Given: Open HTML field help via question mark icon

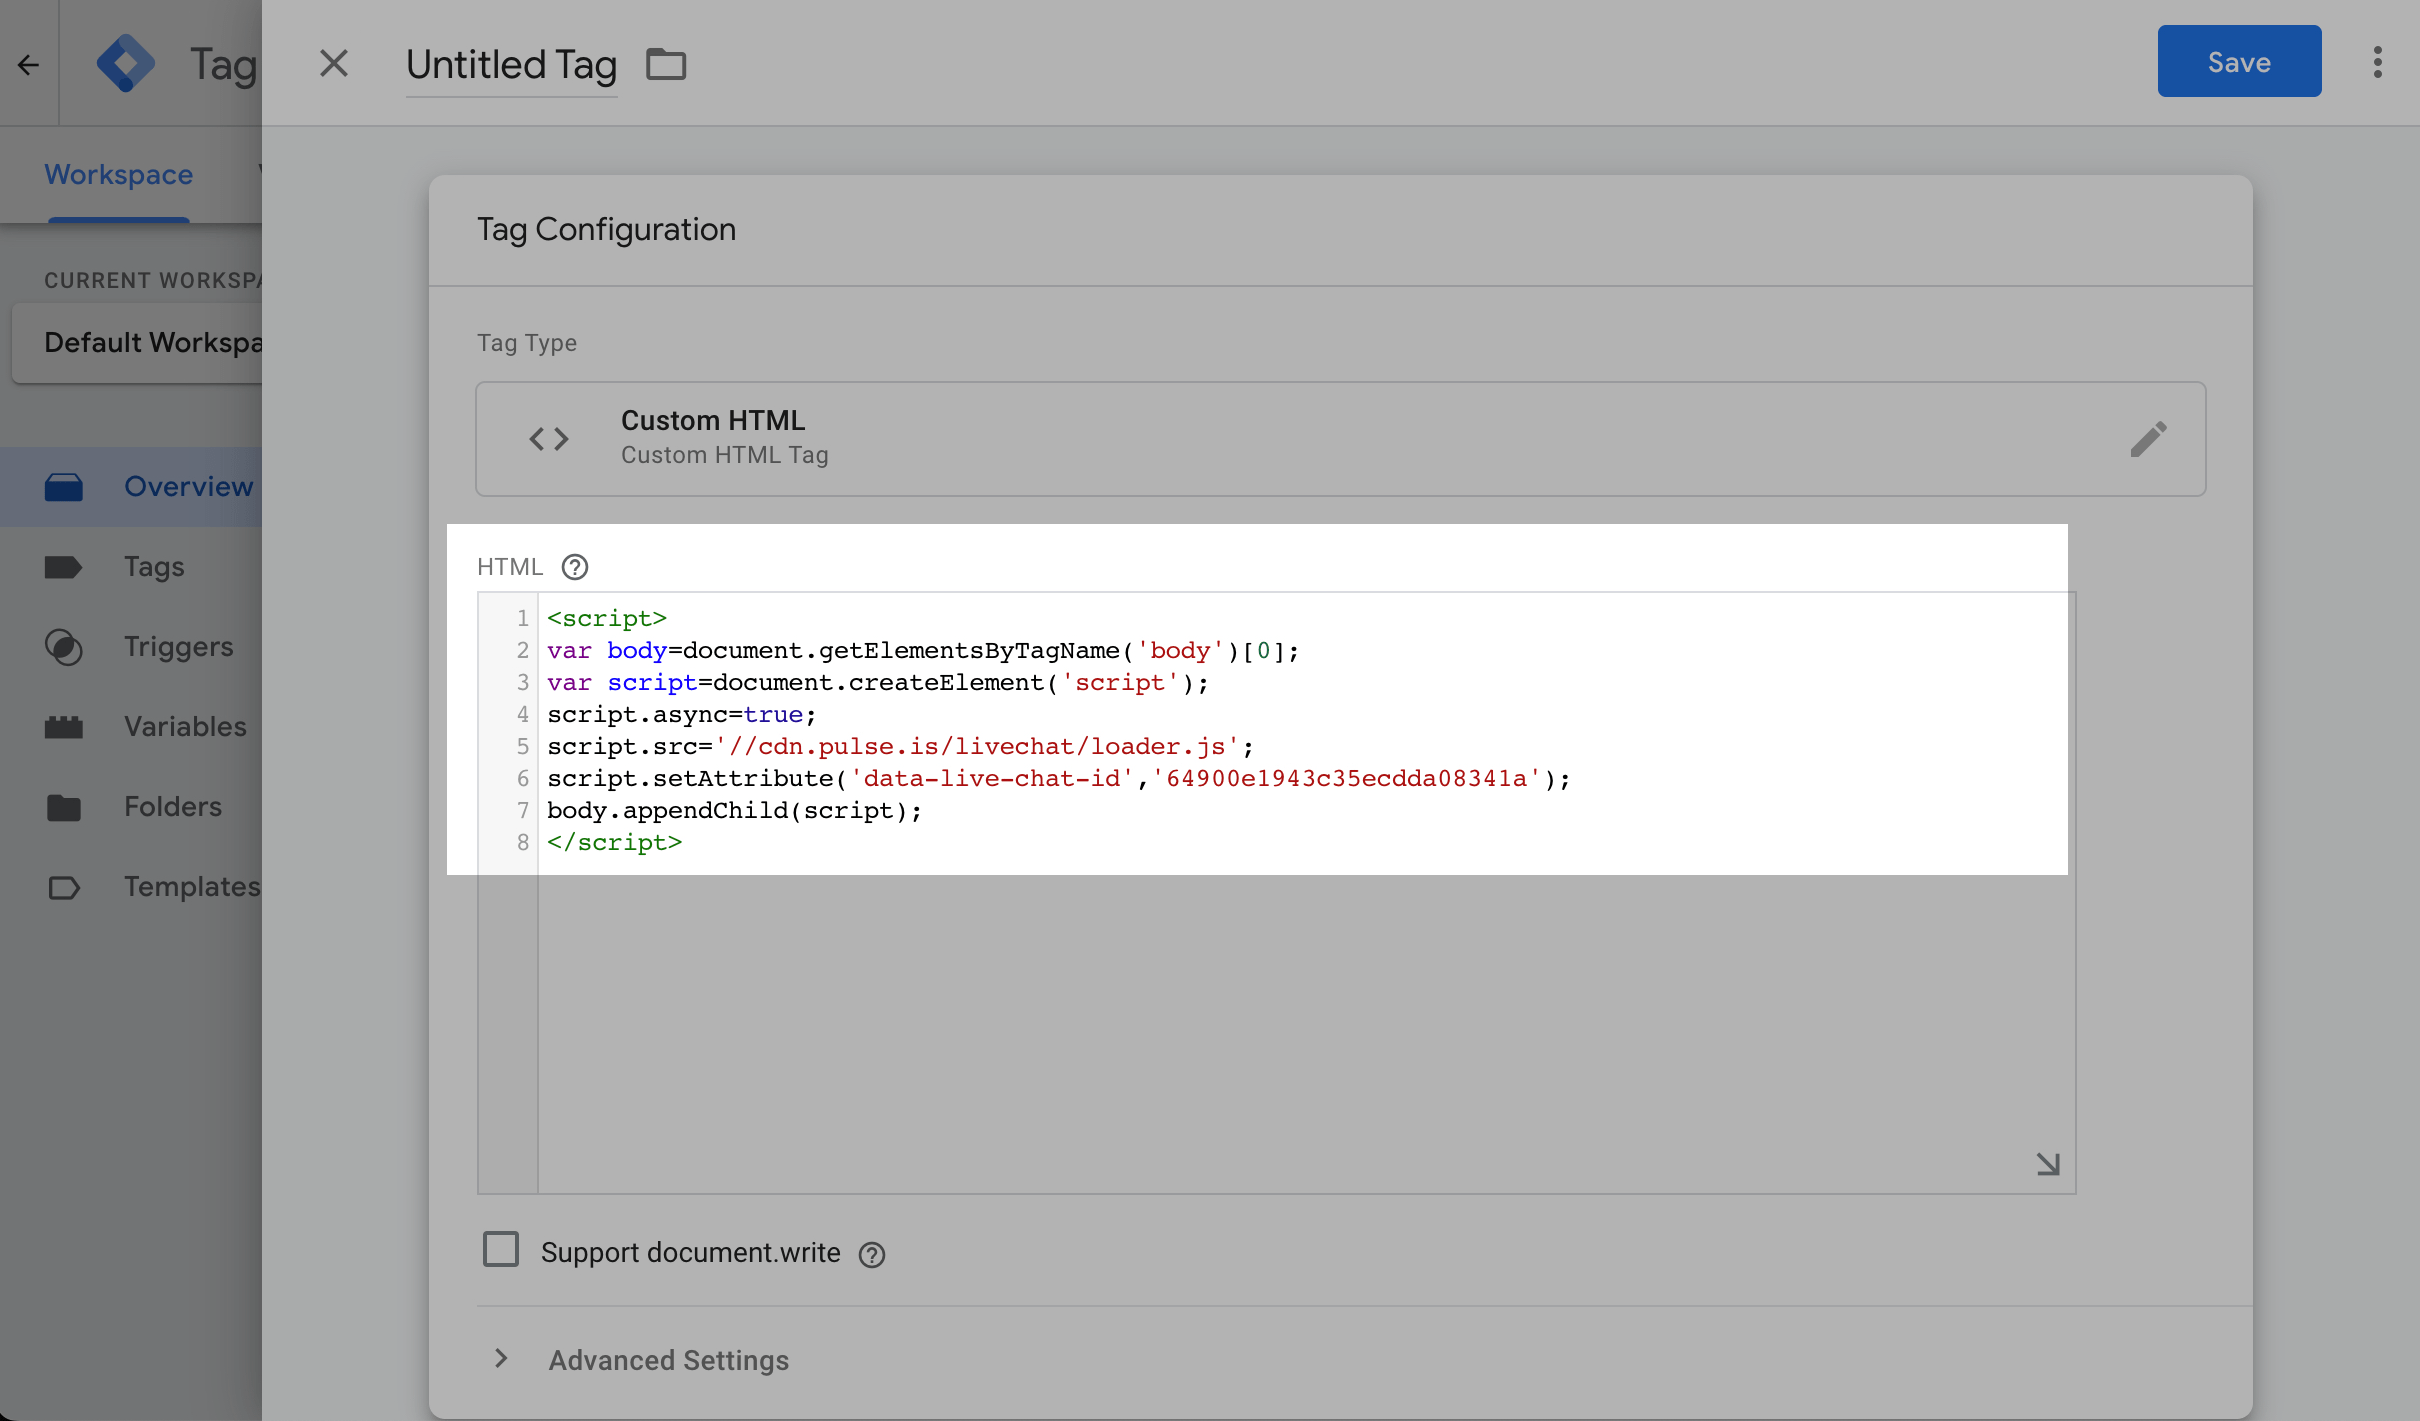Looking at the screenshot, I should point(574,567).
